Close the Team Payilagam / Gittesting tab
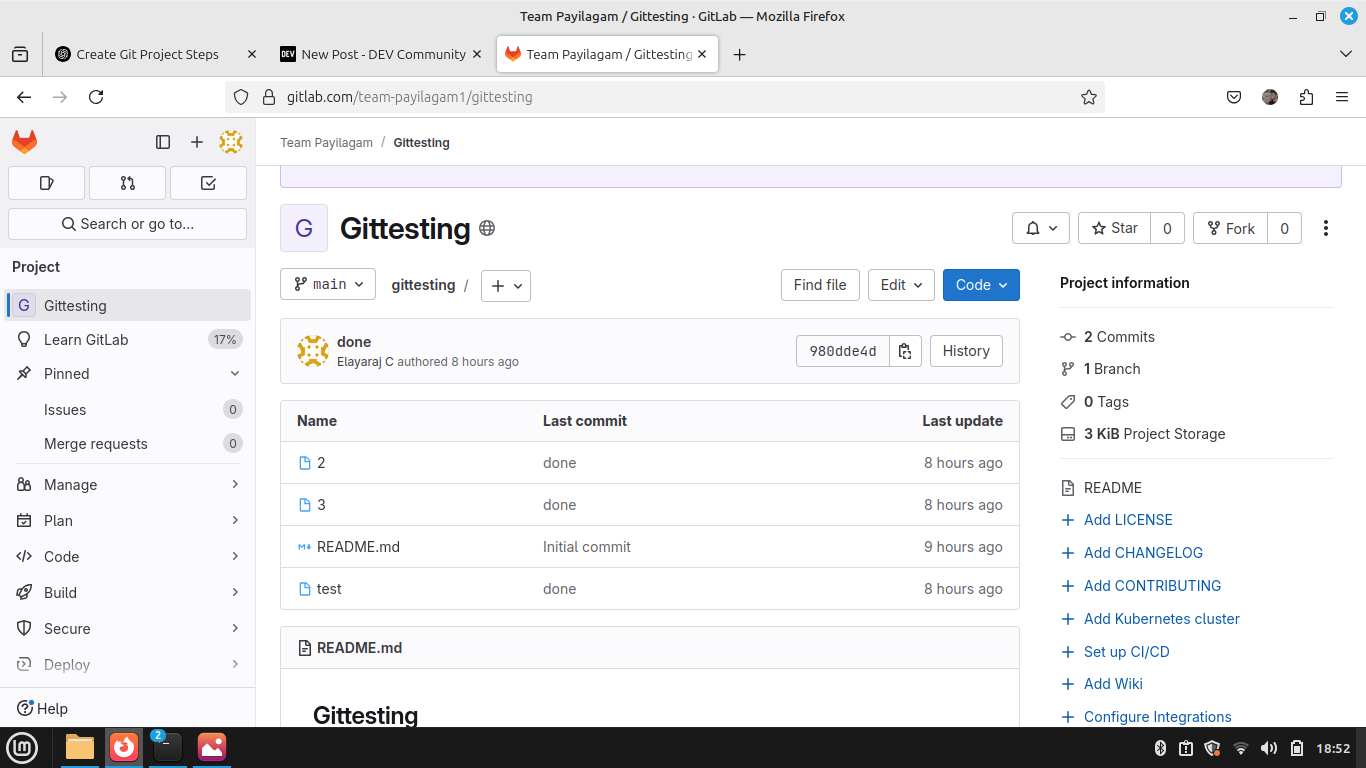Viewport: 1366px width, 768px height. (702, 54)
